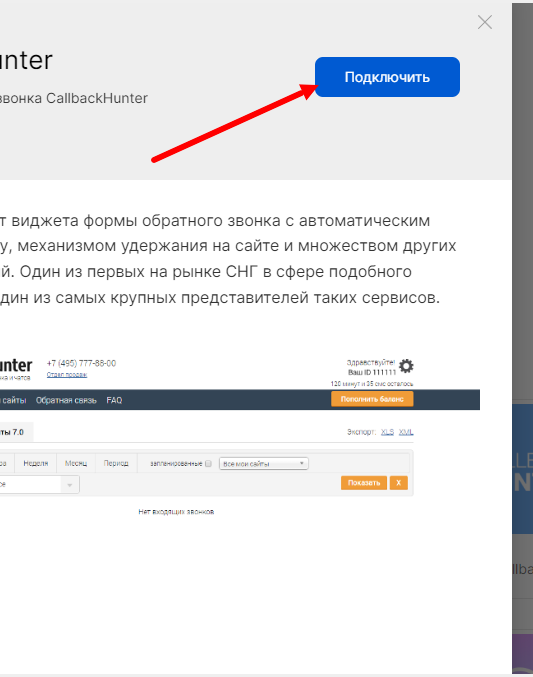Export via the XLS link
533x677 pixels.
coord(387,432)
